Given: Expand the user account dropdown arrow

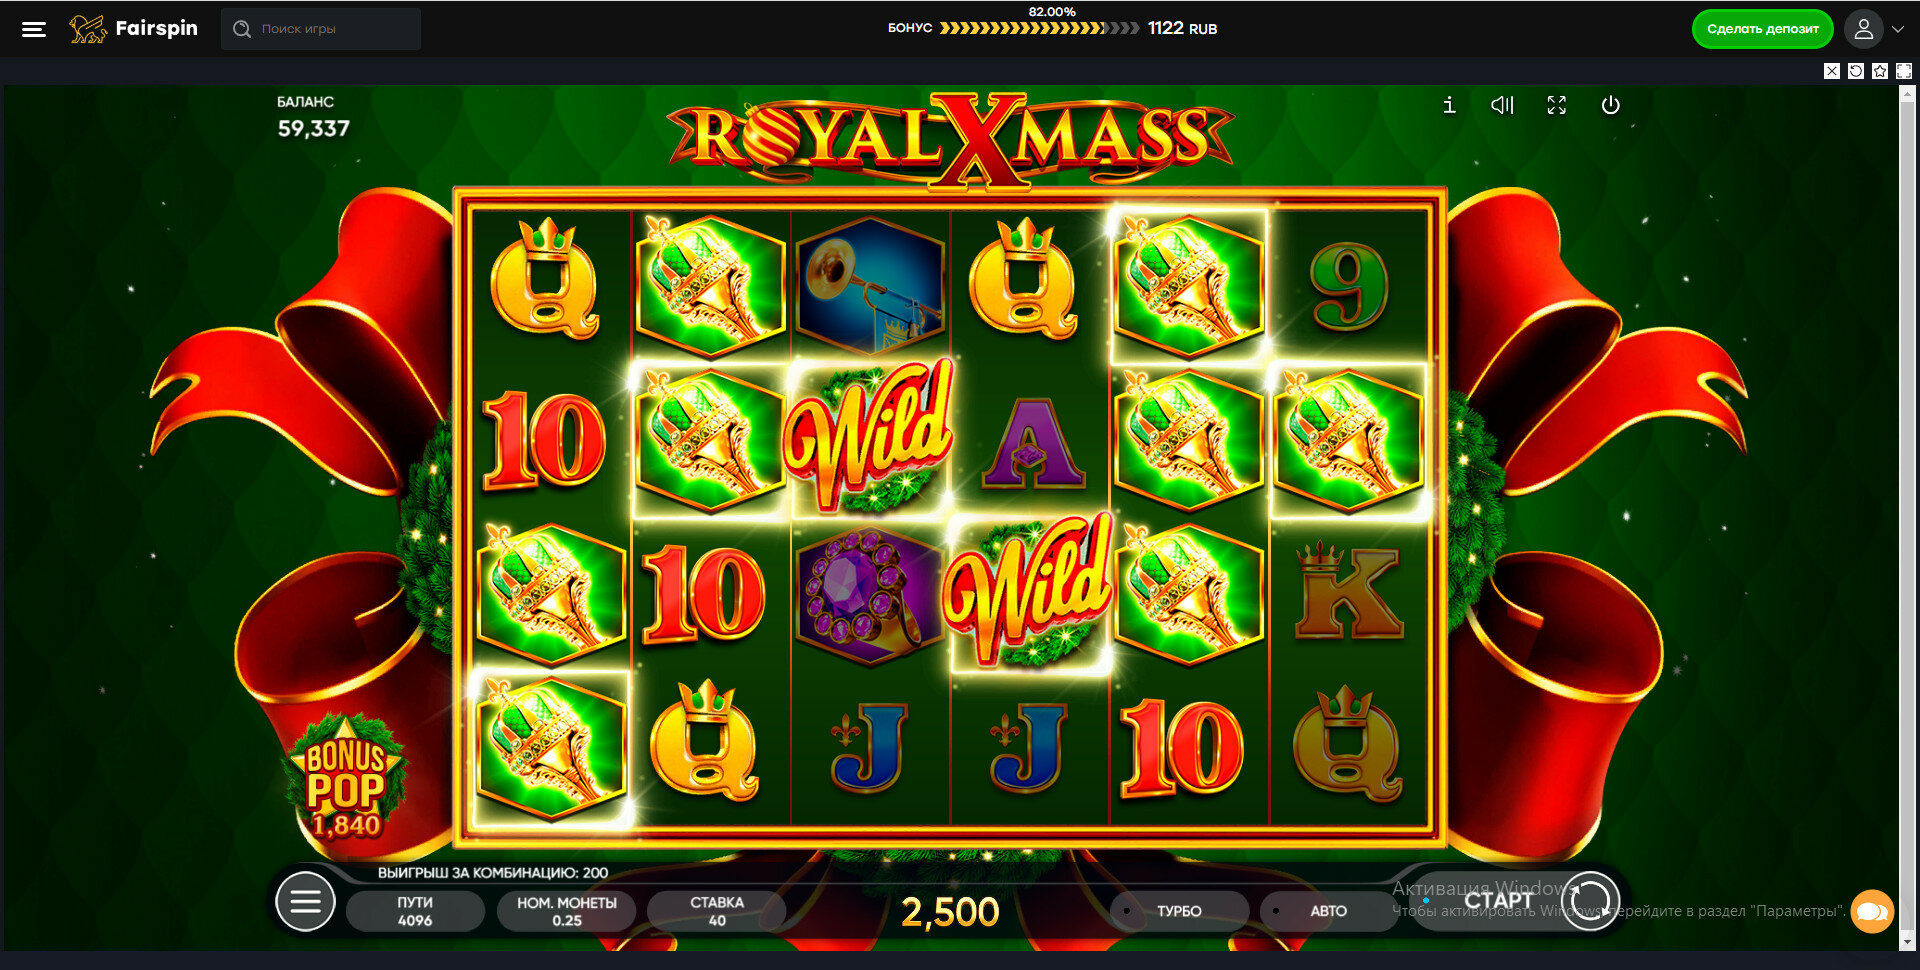Looking at the screenshot, I should (1897, 29).
